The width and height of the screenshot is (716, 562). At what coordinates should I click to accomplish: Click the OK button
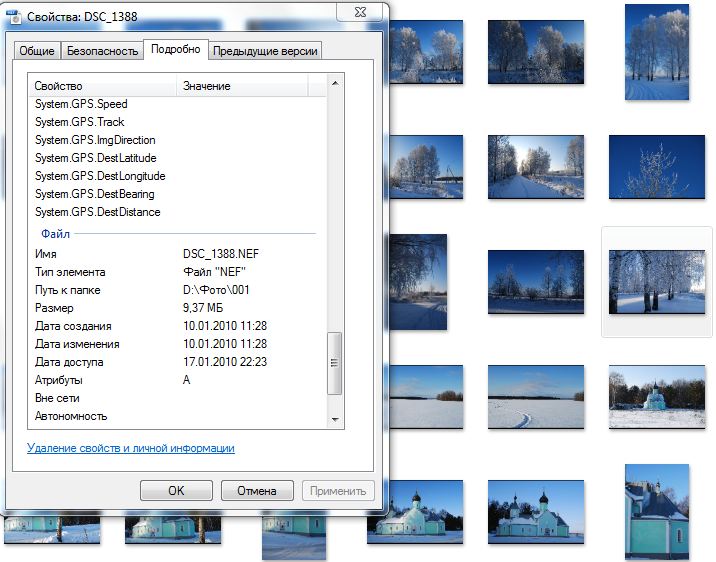176,491
